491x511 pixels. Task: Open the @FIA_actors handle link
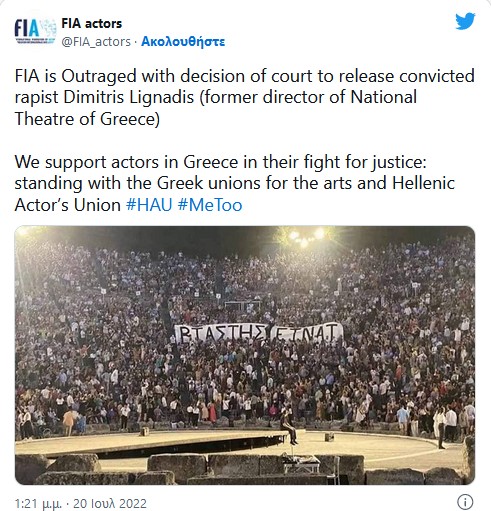click(96, 42)
